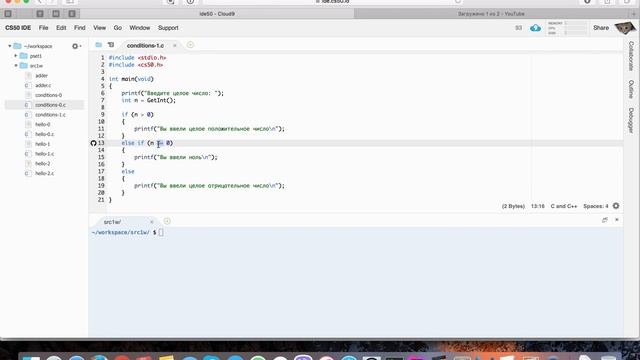Select the pset1 folder
640x360 pixels.
tap(36, 56)
